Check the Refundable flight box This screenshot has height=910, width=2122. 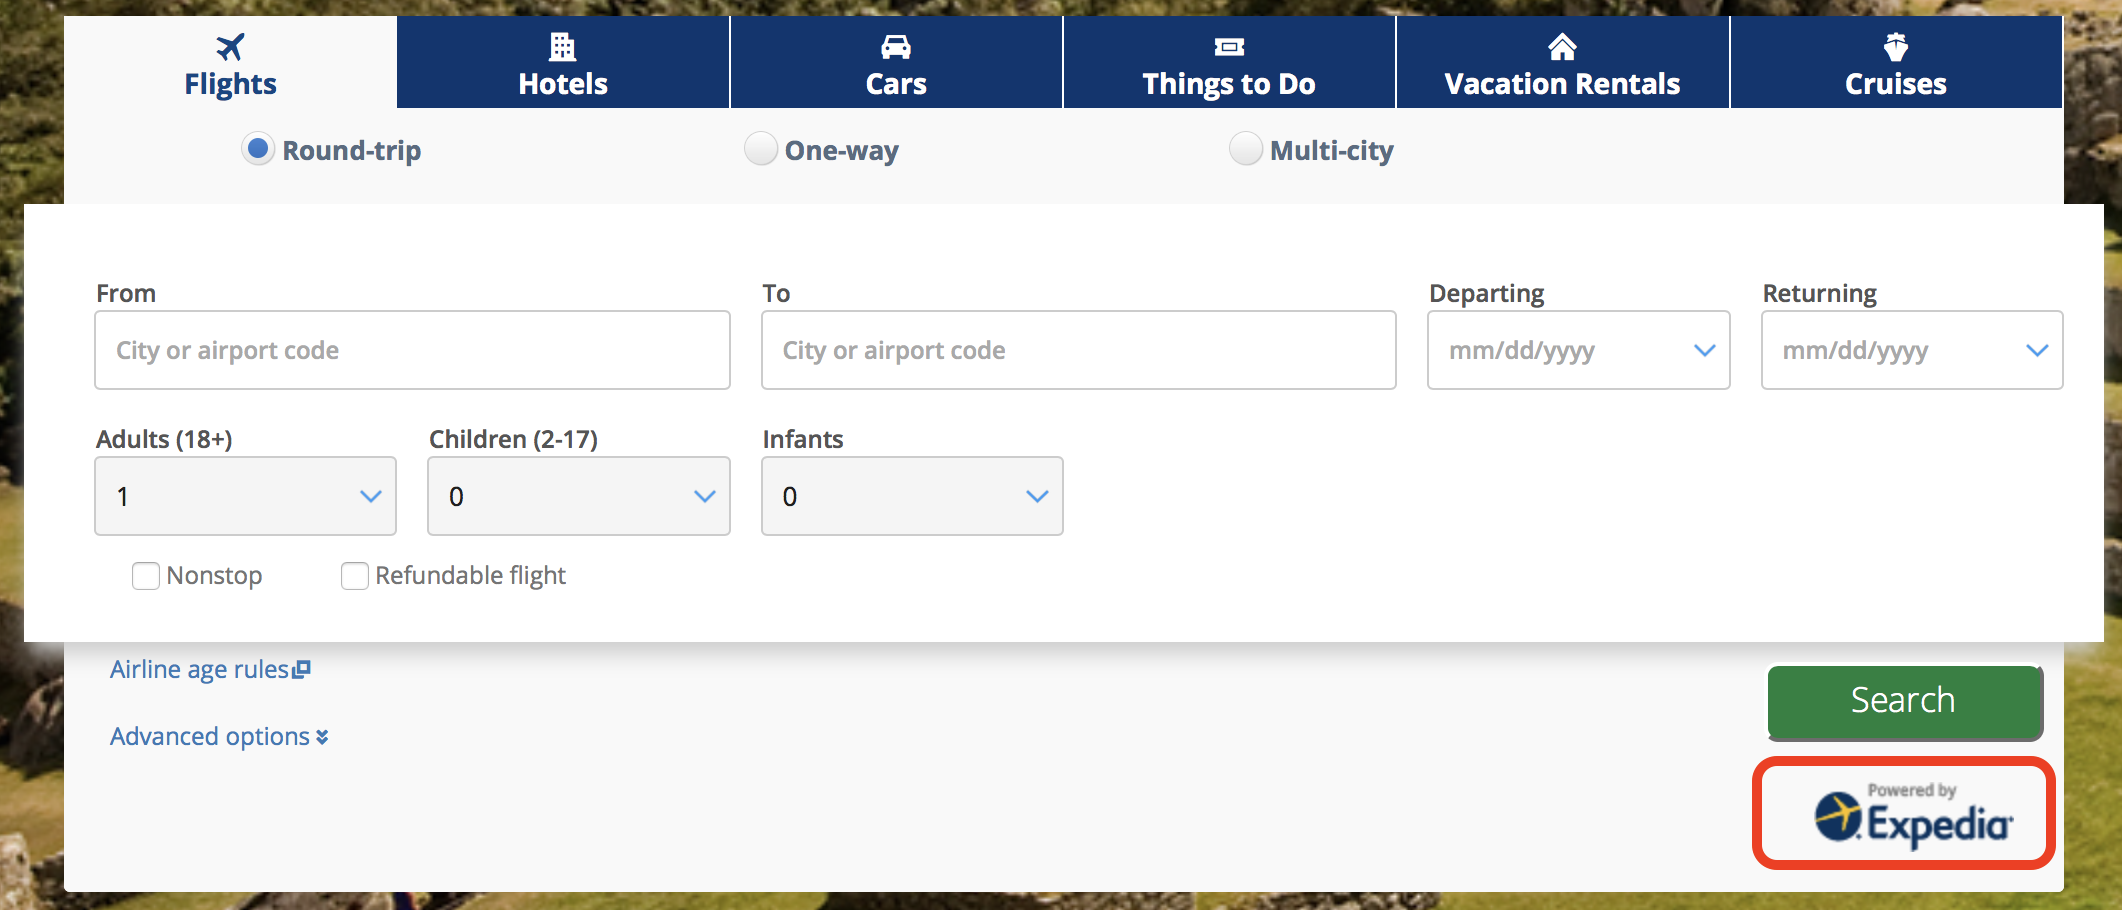pos(355,576)
